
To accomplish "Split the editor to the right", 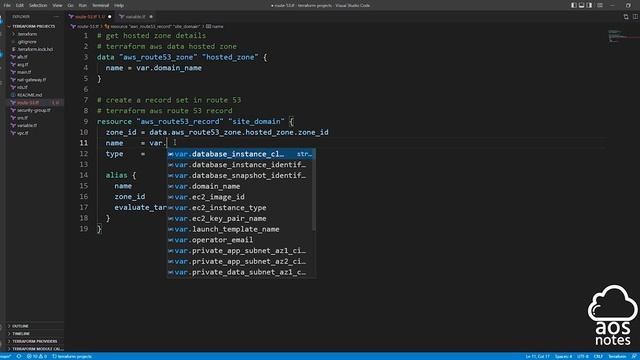I will tap(635, 17).
